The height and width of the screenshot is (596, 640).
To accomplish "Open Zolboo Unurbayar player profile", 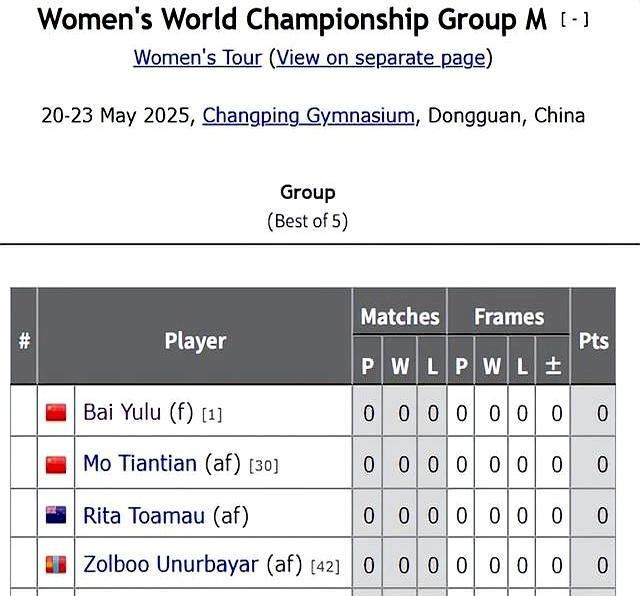I will 171,565.
